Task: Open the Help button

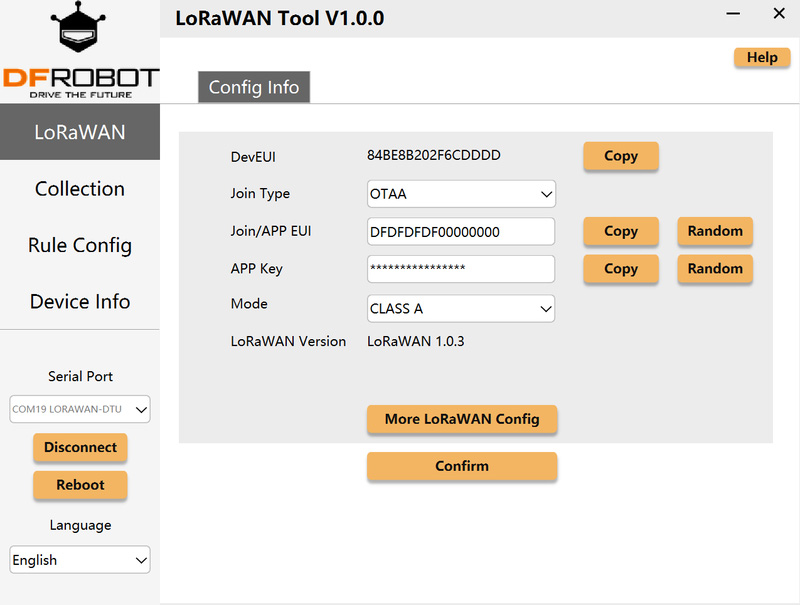Action: coord(761,58)
